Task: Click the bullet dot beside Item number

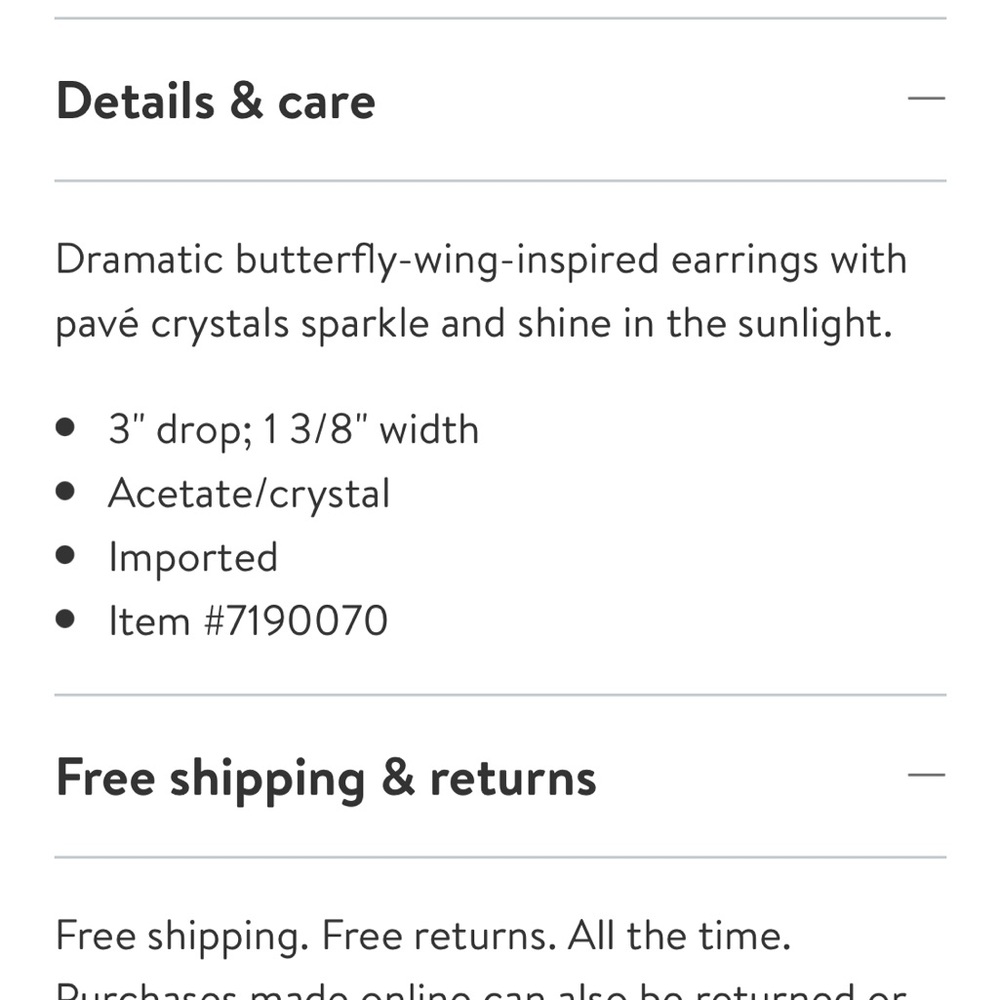Action: (65, 619)
